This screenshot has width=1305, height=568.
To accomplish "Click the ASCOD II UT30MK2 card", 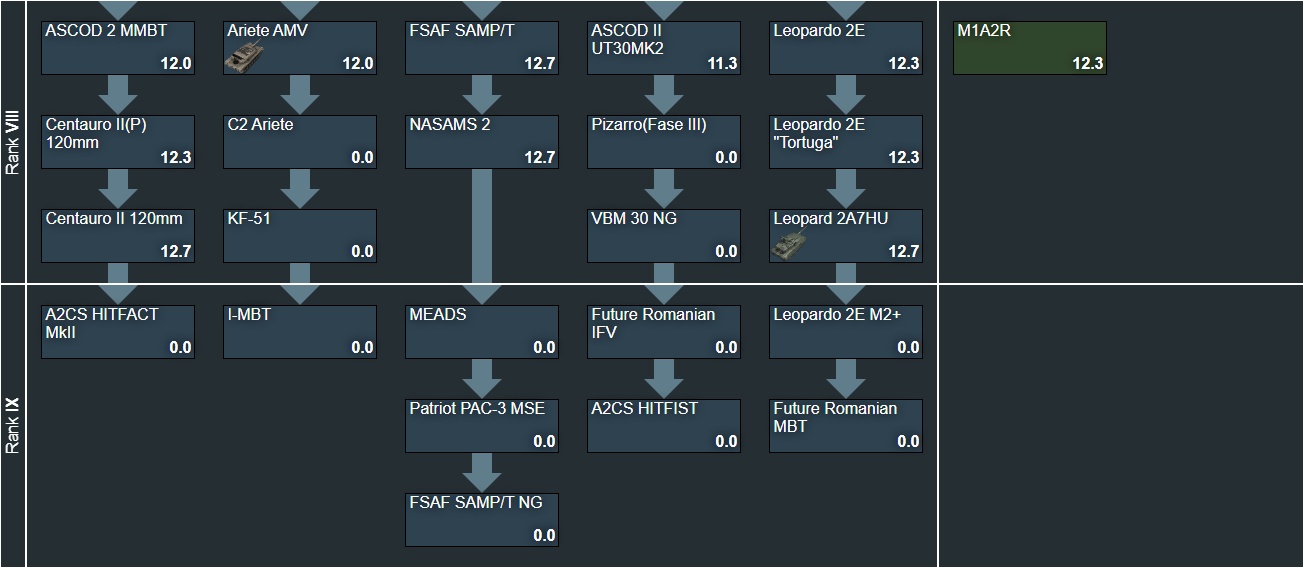I will tap(664, 48).
